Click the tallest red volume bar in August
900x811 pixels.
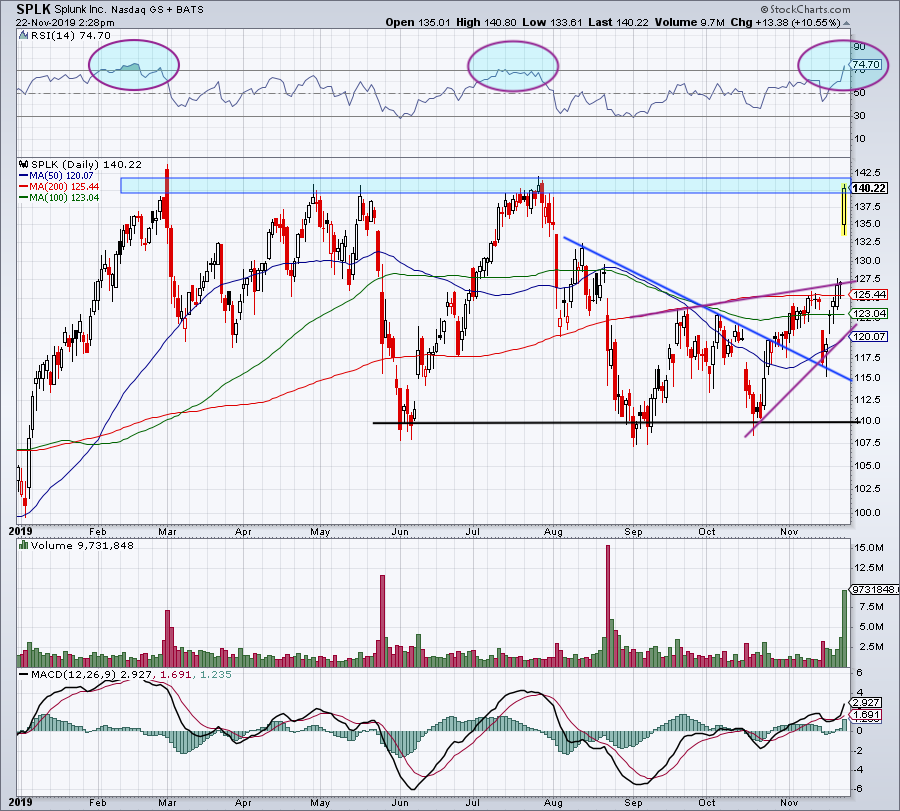tap(608, 606)
